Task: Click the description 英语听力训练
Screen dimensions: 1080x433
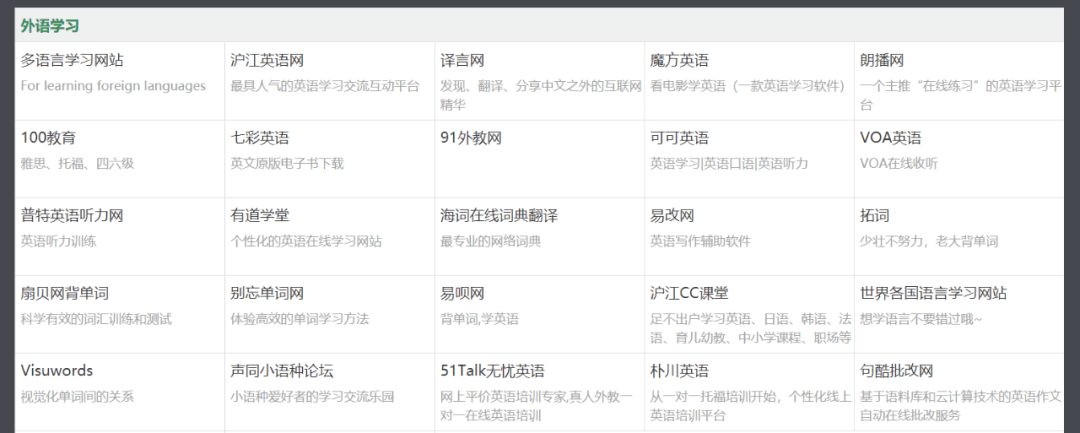Action: 59,242
